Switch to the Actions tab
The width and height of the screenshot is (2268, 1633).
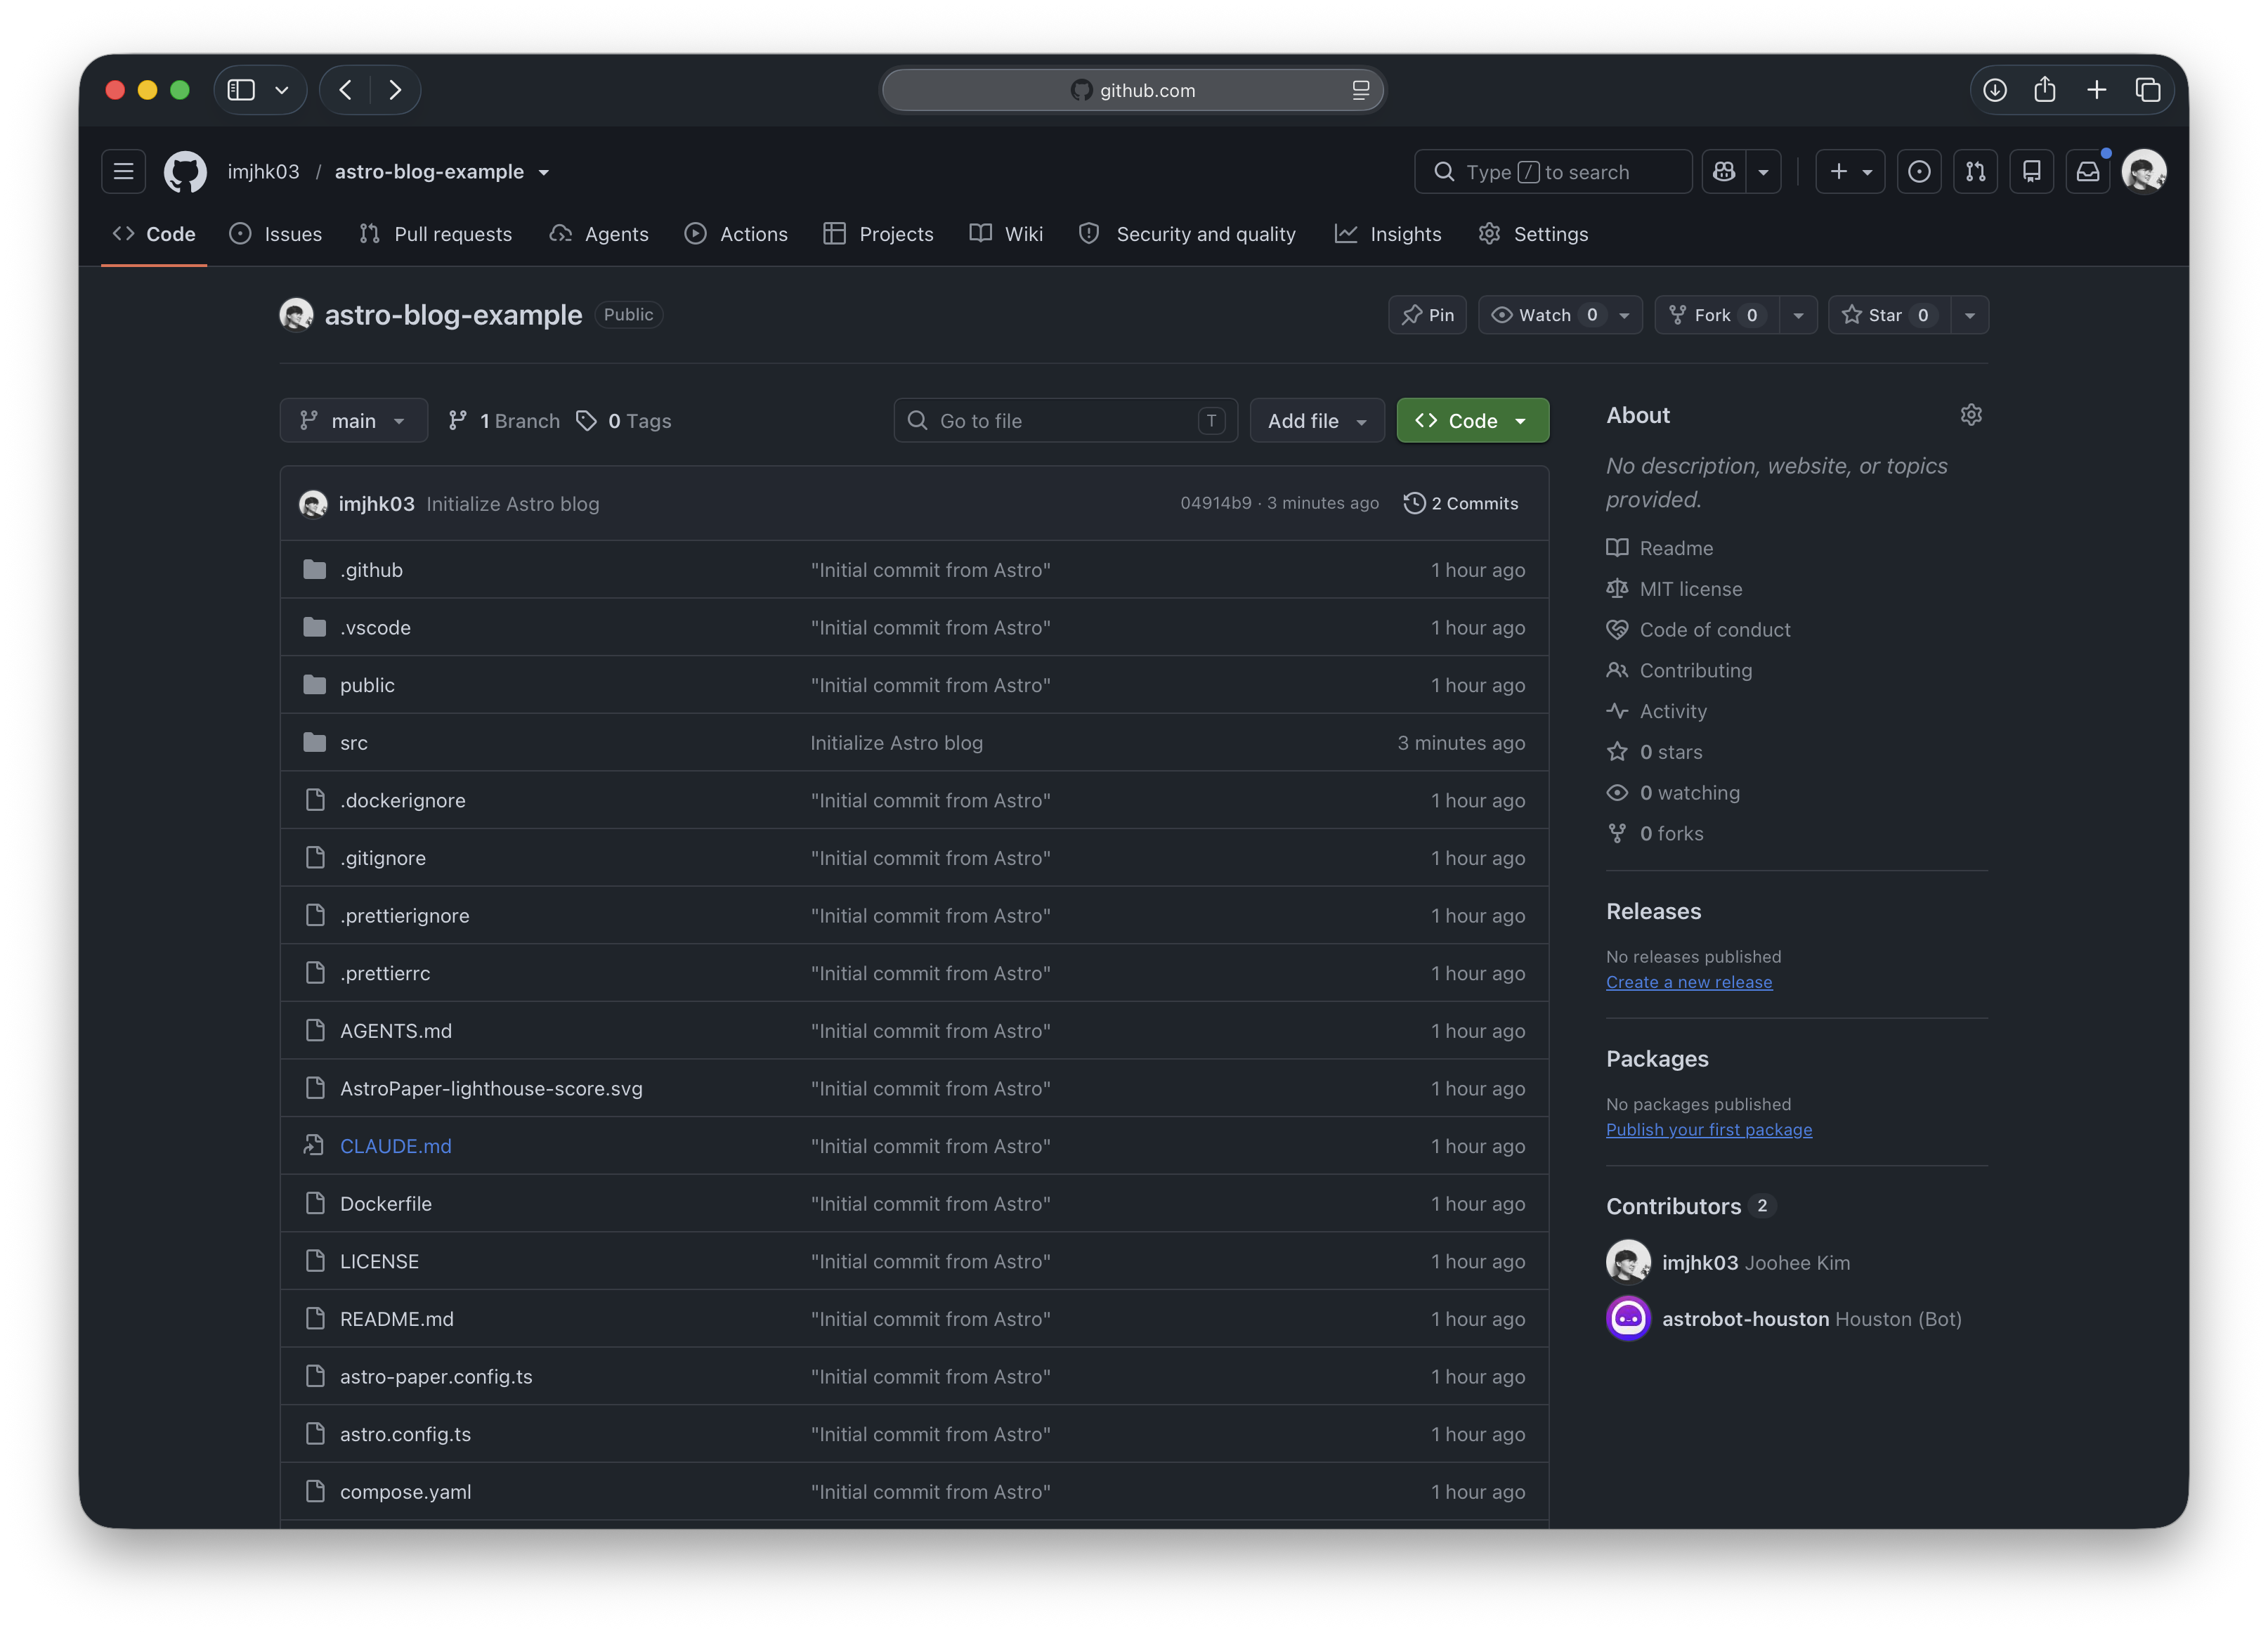[736, 234]
